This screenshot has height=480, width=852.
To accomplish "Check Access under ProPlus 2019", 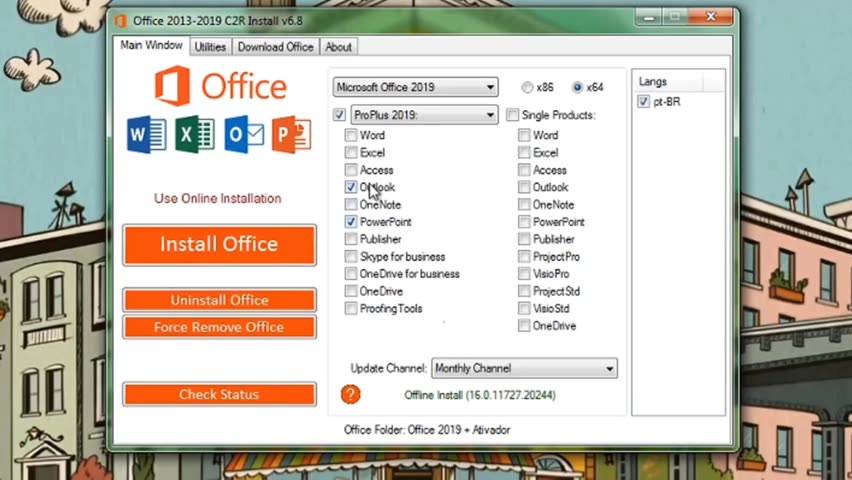I will pyautogui.click(x=351, y=170).
